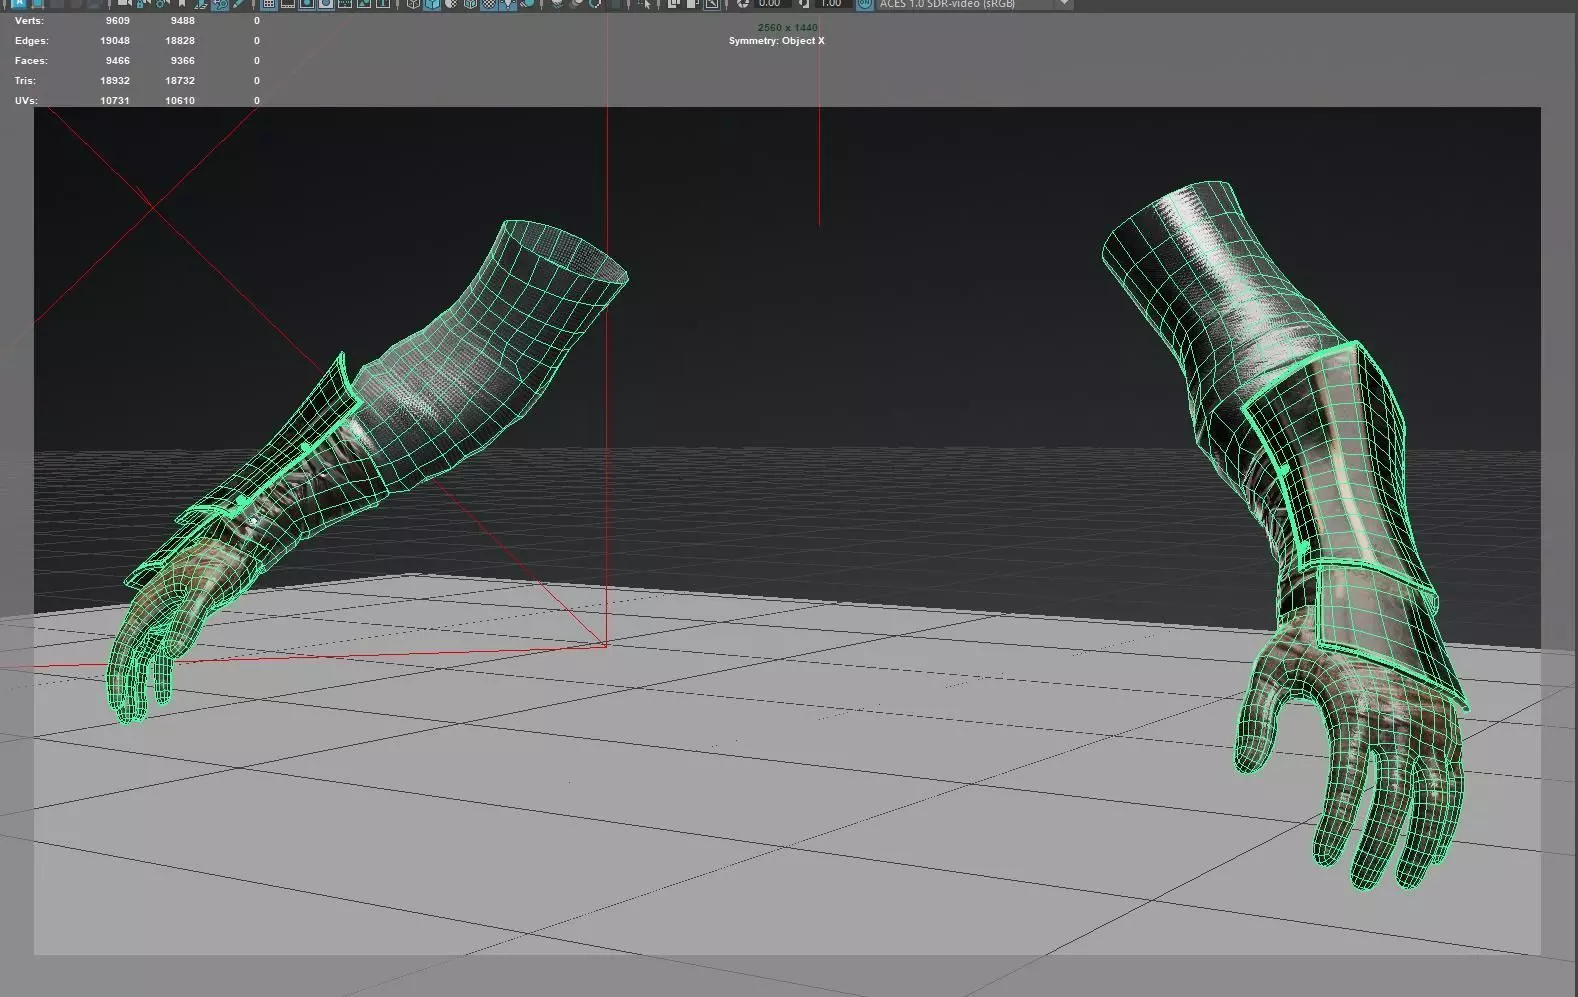1578x997 pixels.
Task: Click the edges value 18828
Action: (x=180, y=41)
